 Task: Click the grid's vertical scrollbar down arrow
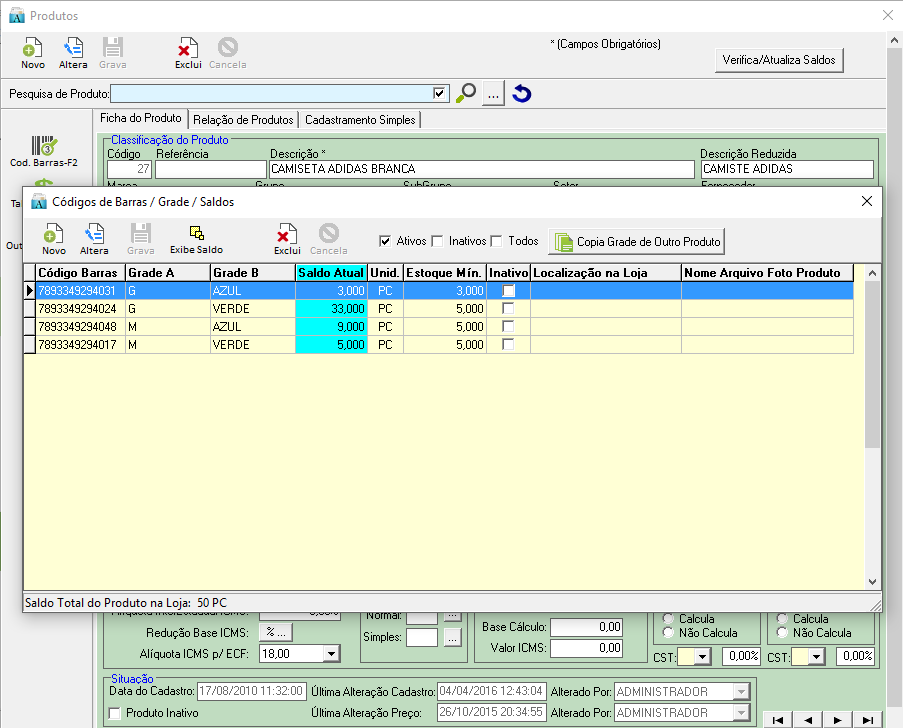(872, 582)
